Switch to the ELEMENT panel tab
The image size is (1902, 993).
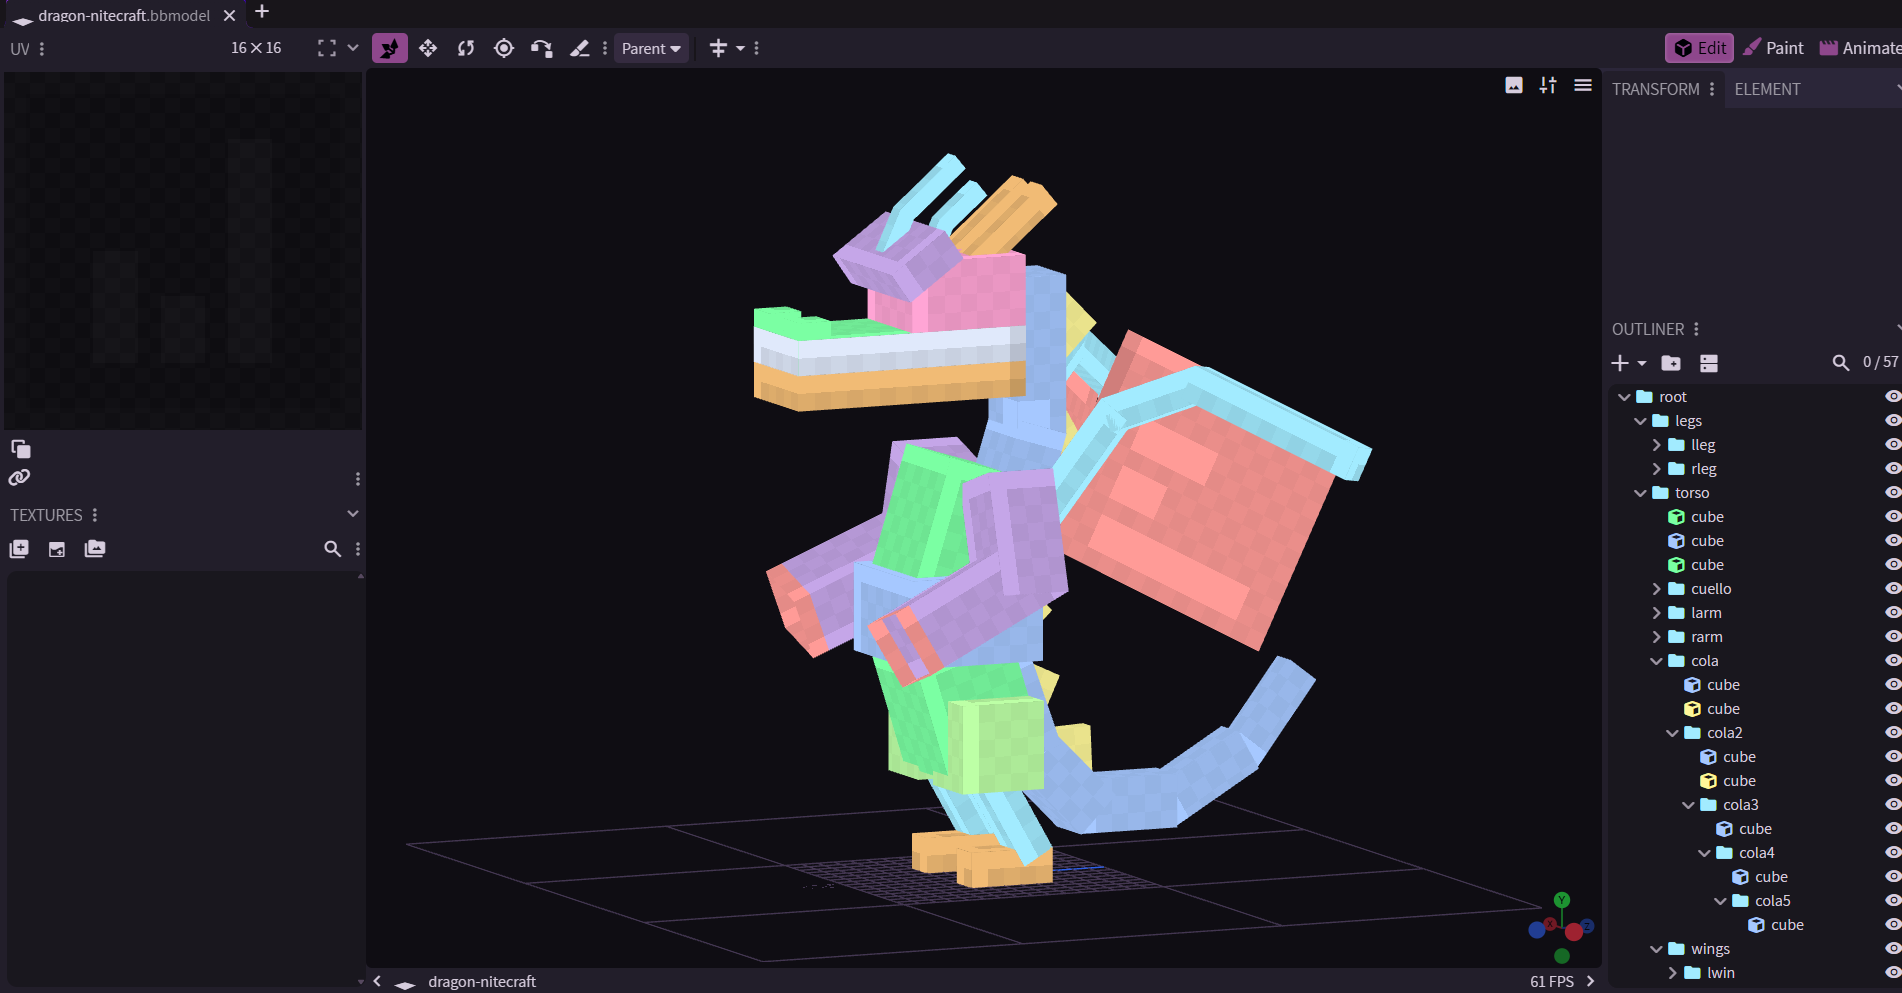click(1767, 89)
